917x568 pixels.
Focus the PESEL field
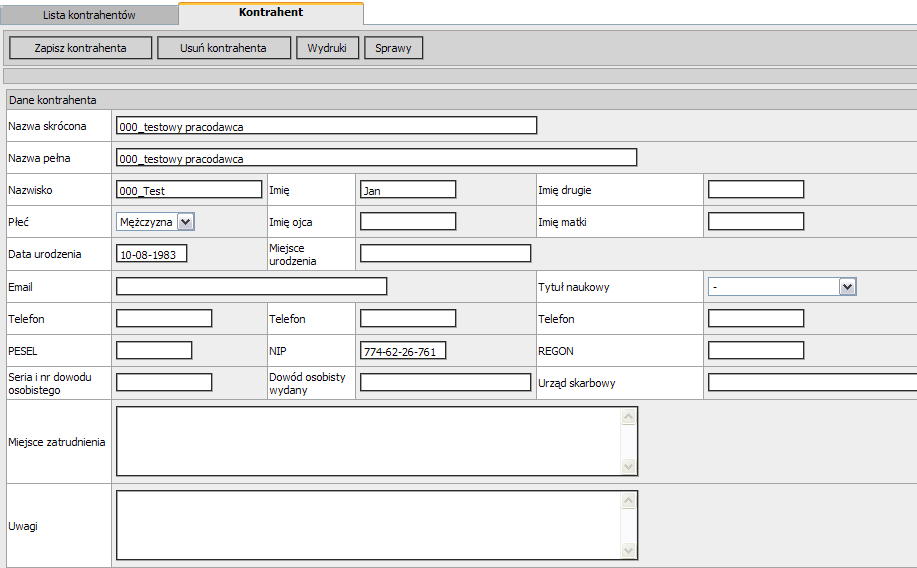(x=154, y=351)
